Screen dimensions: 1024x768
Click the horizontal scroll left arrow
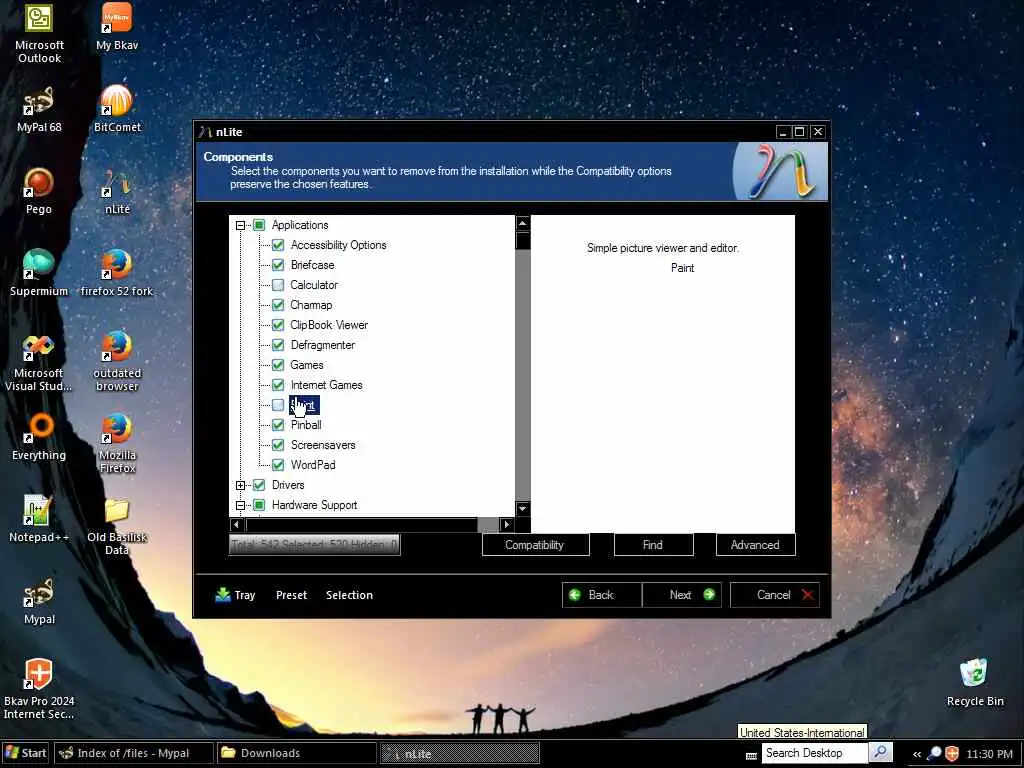pos(237,524)
